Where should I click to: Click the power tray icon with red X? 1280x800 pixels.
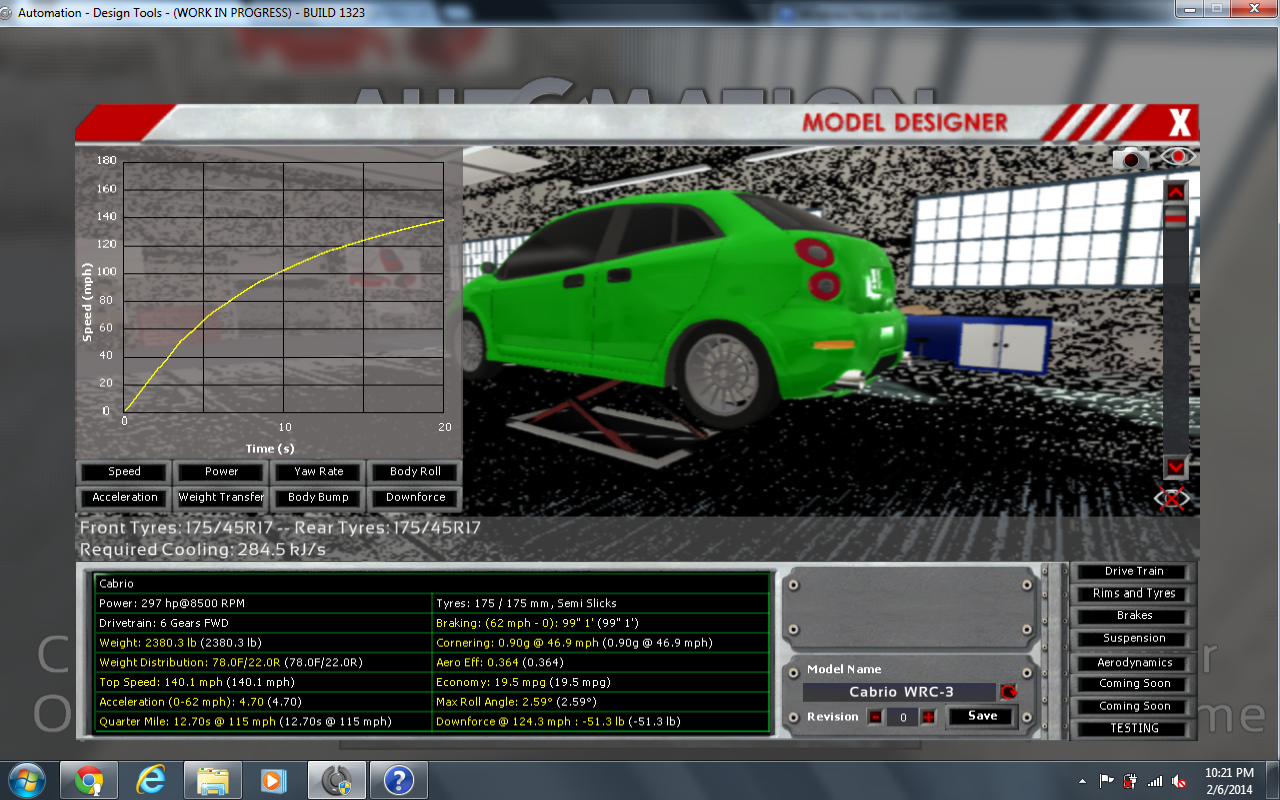tap(1131, 781)
